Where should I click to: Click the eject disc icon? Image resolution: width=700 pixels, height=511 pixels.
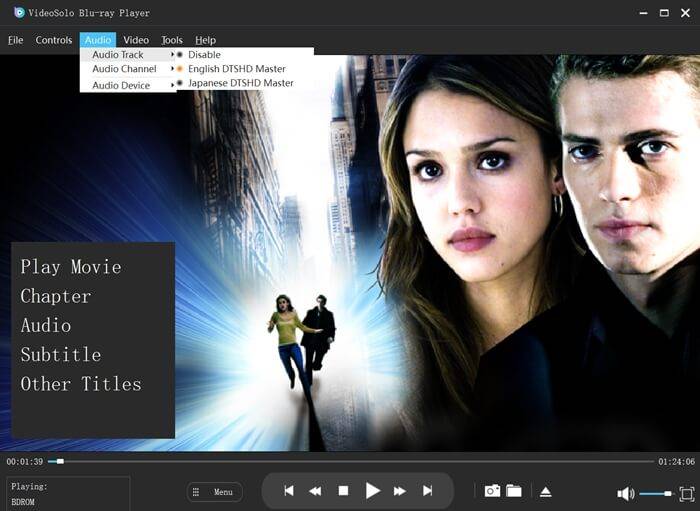tap(546, 492)
